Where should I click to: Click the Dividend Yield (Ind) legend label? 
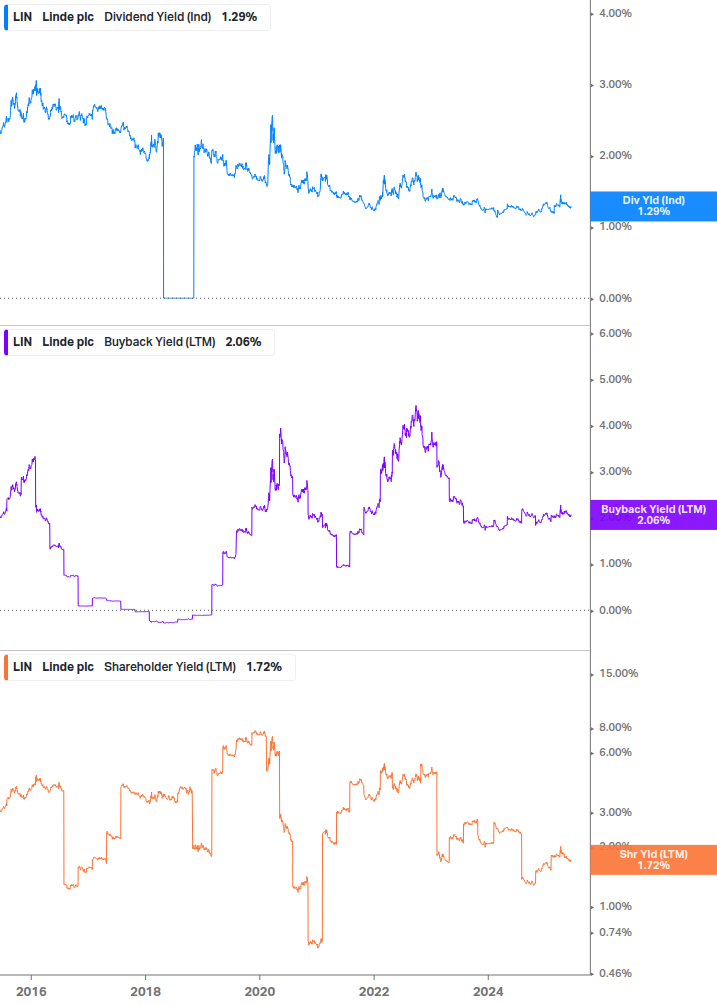pos(158,17)
